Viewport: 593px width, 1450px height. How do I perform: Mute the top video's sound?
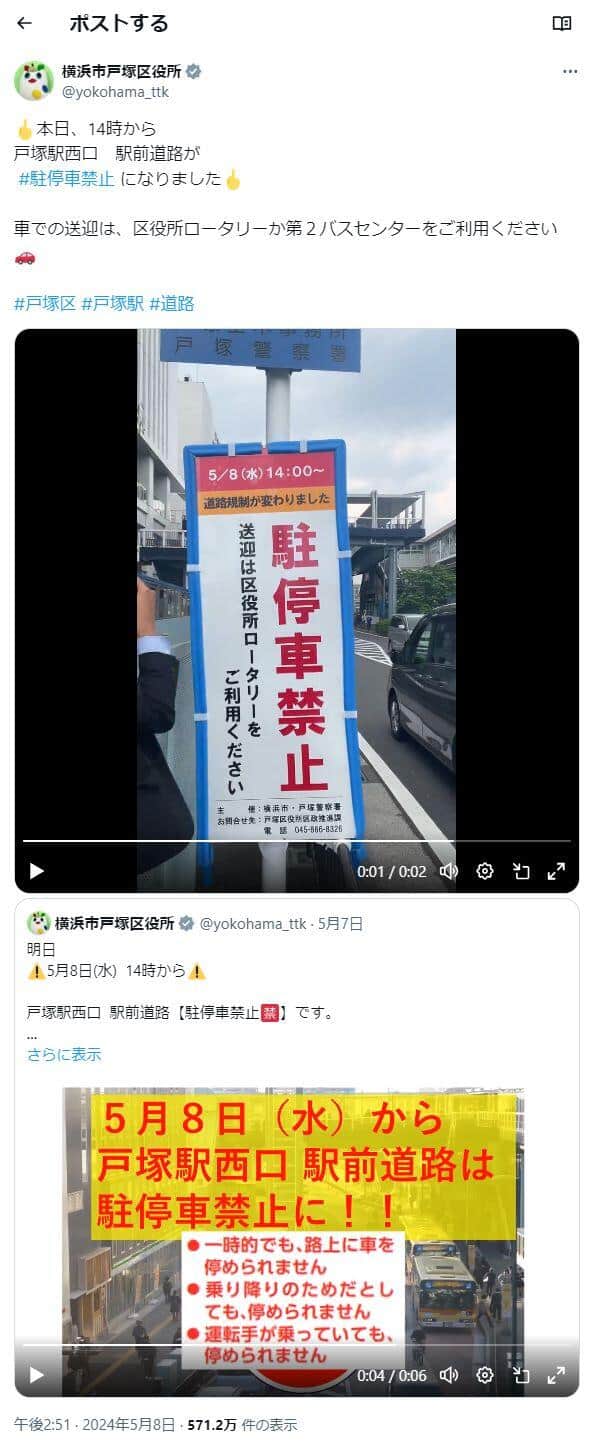pos(449,871)
